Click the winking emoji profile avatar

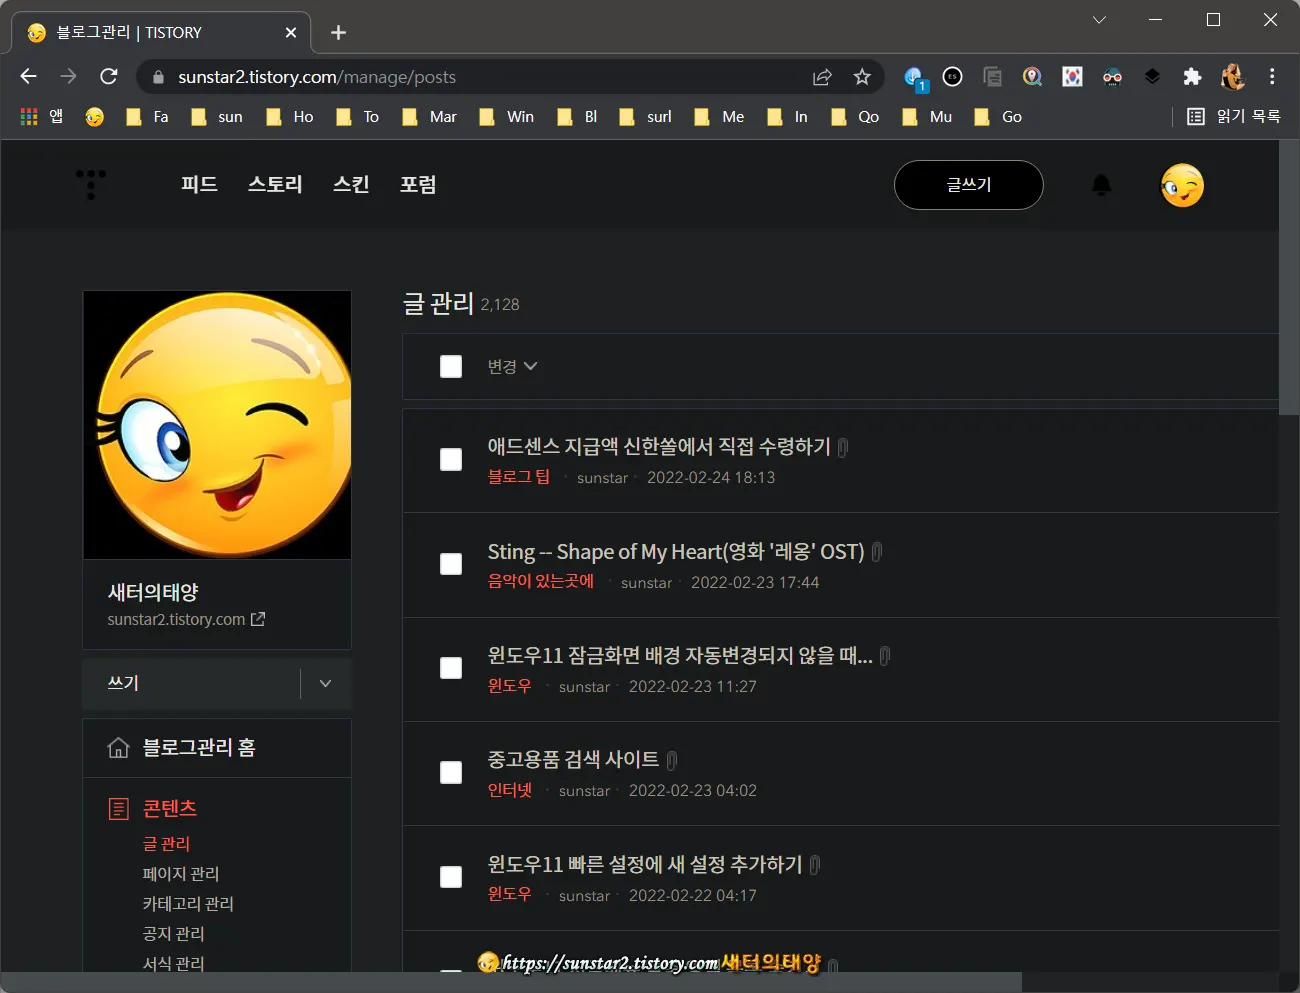point(1182,185)
